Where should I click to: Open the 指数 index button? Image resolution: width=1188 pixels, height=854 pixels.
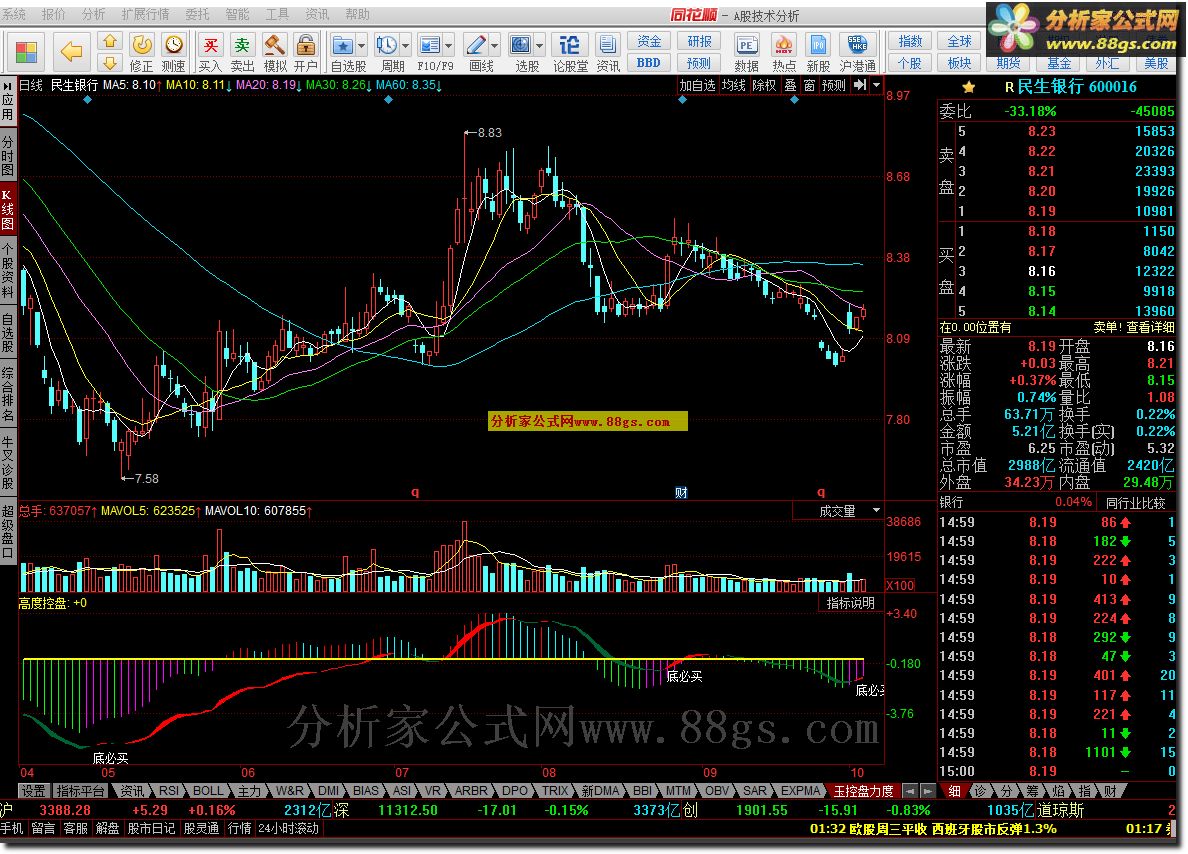pyautogui.click(x=909, y=41)
